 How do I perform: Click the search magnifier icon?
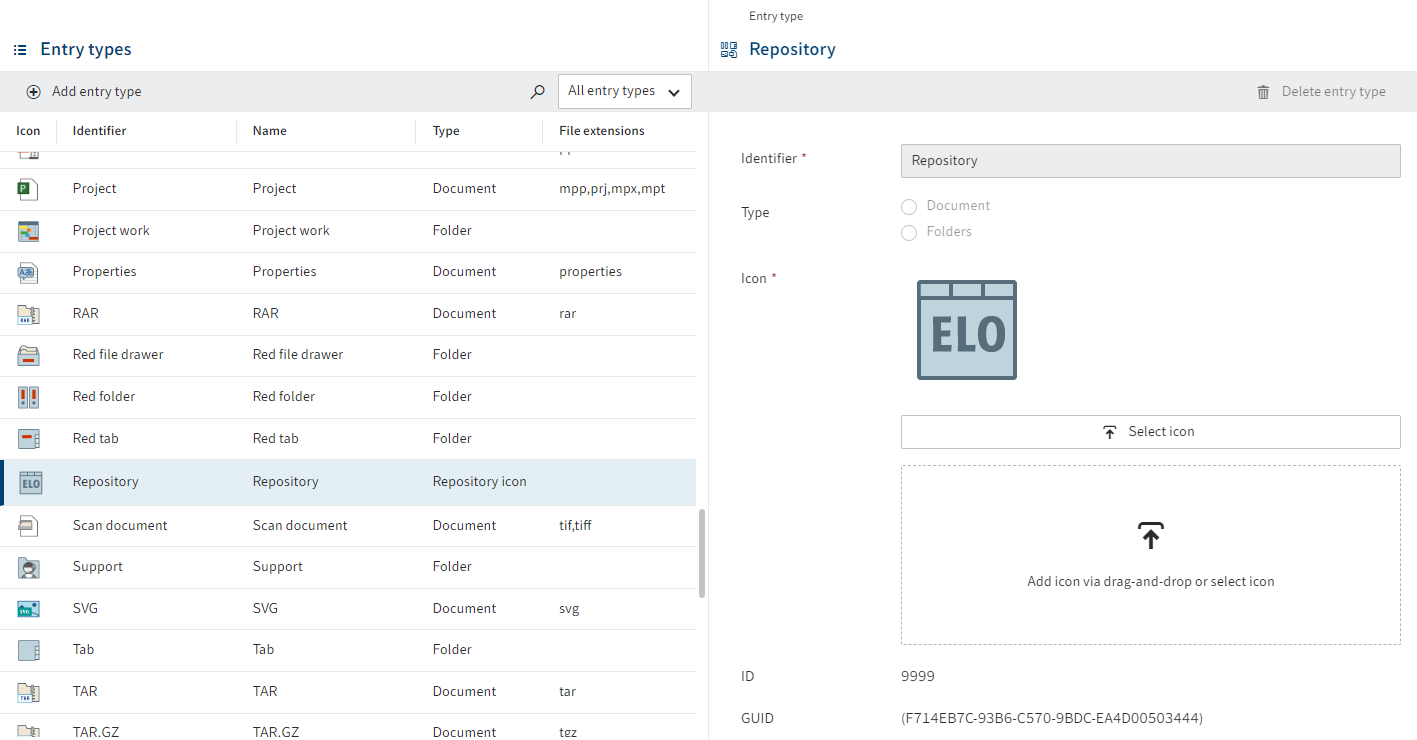538,91
